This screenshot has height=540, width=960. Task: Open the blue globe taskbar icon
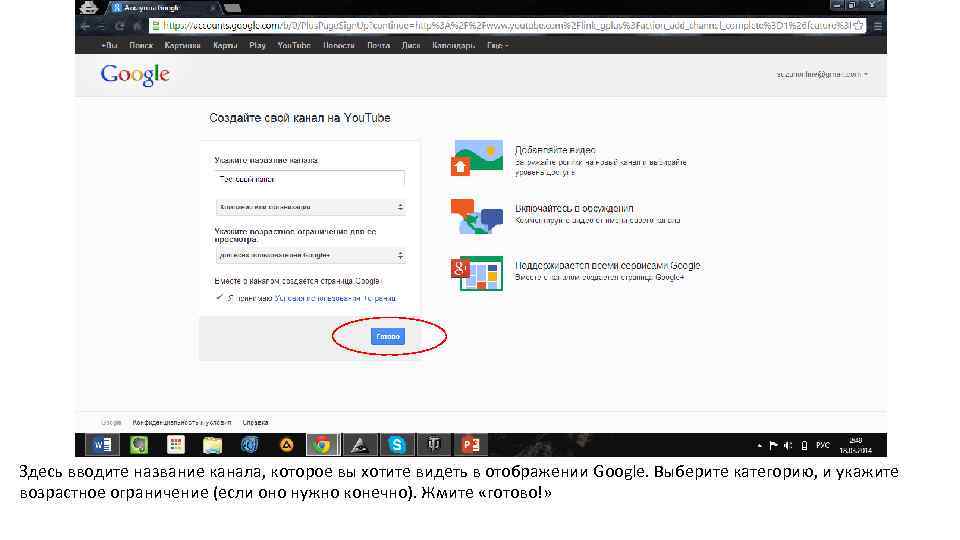pyautogui.click(x=249, y=445)
